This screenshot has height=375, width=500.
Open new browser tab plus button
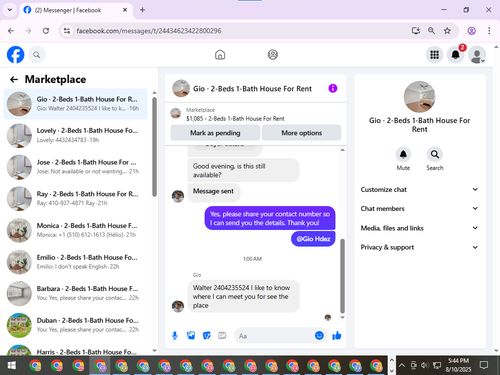[142, 10]
